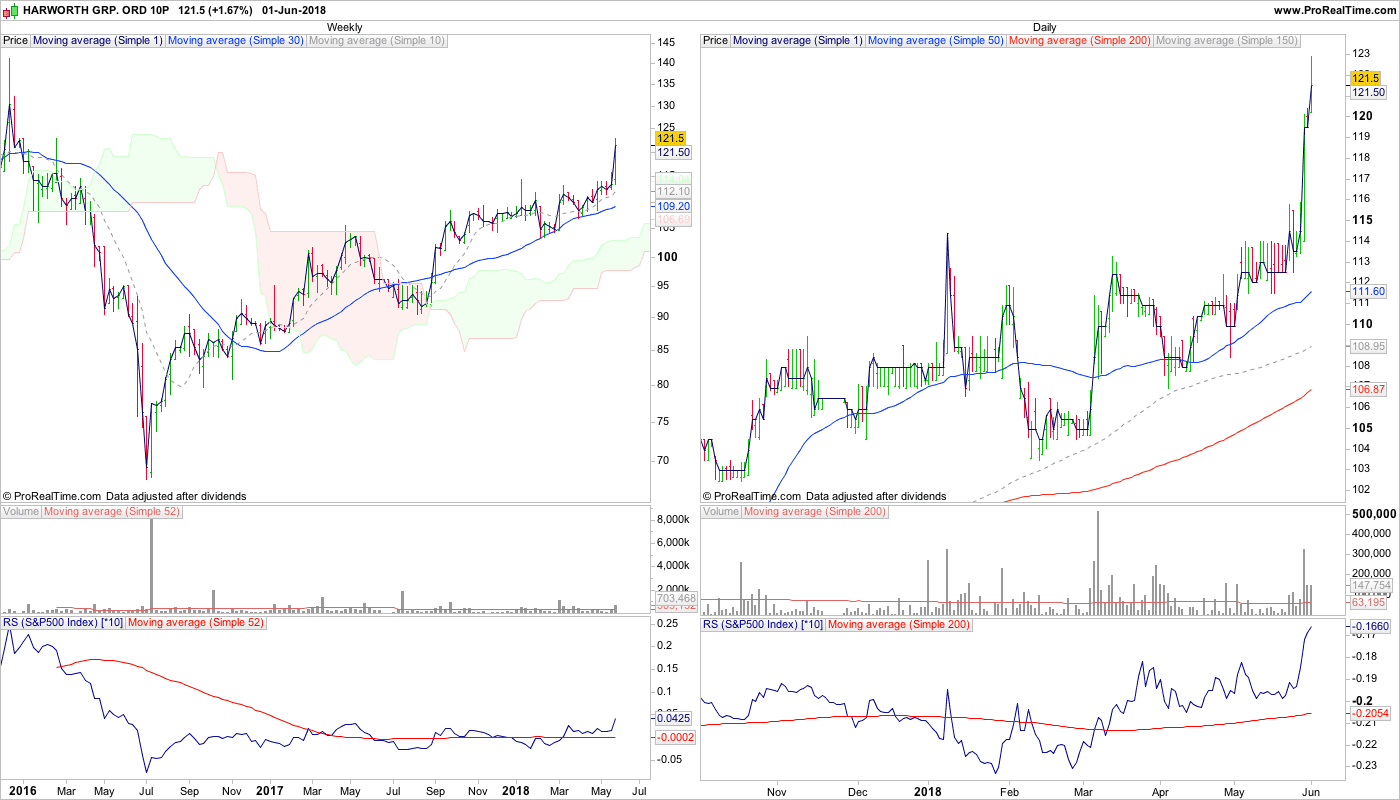The image size is (1400, 800).
Task: Click the 0.0425 Weekly RS value tag
Action: [672, 718]
